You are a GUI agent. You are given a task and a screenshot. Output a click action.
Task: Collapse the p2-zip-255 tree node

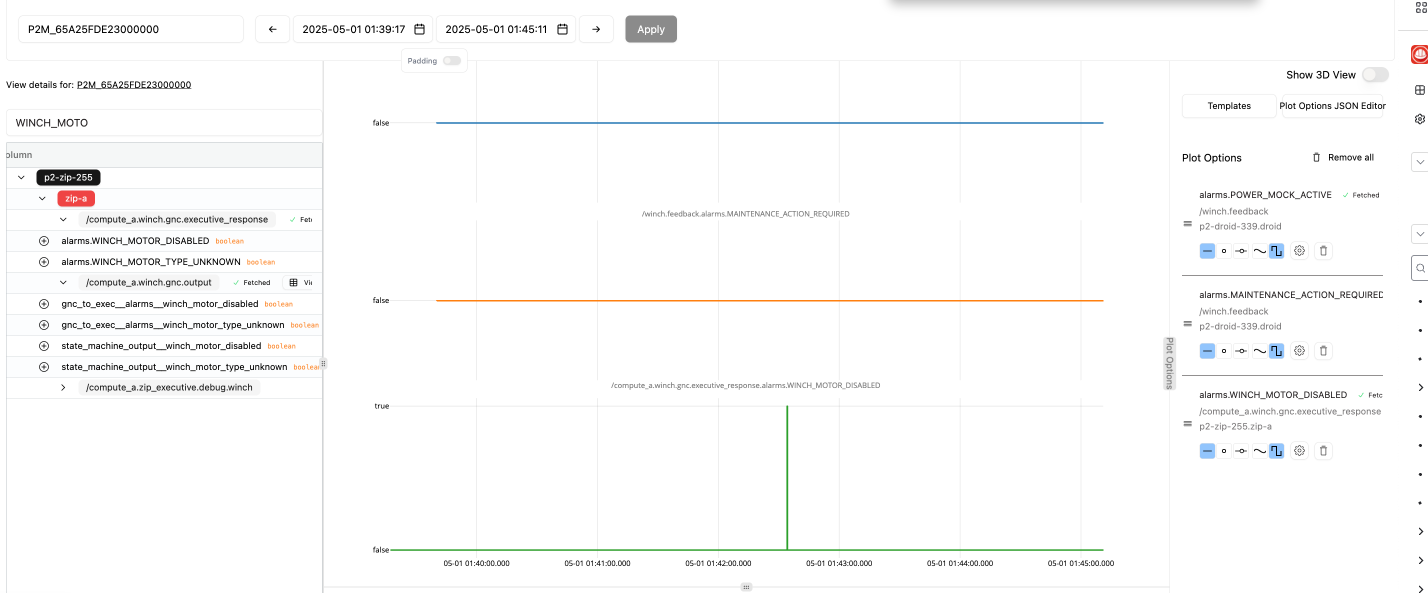pyautogui.click(x=21, y=177)
